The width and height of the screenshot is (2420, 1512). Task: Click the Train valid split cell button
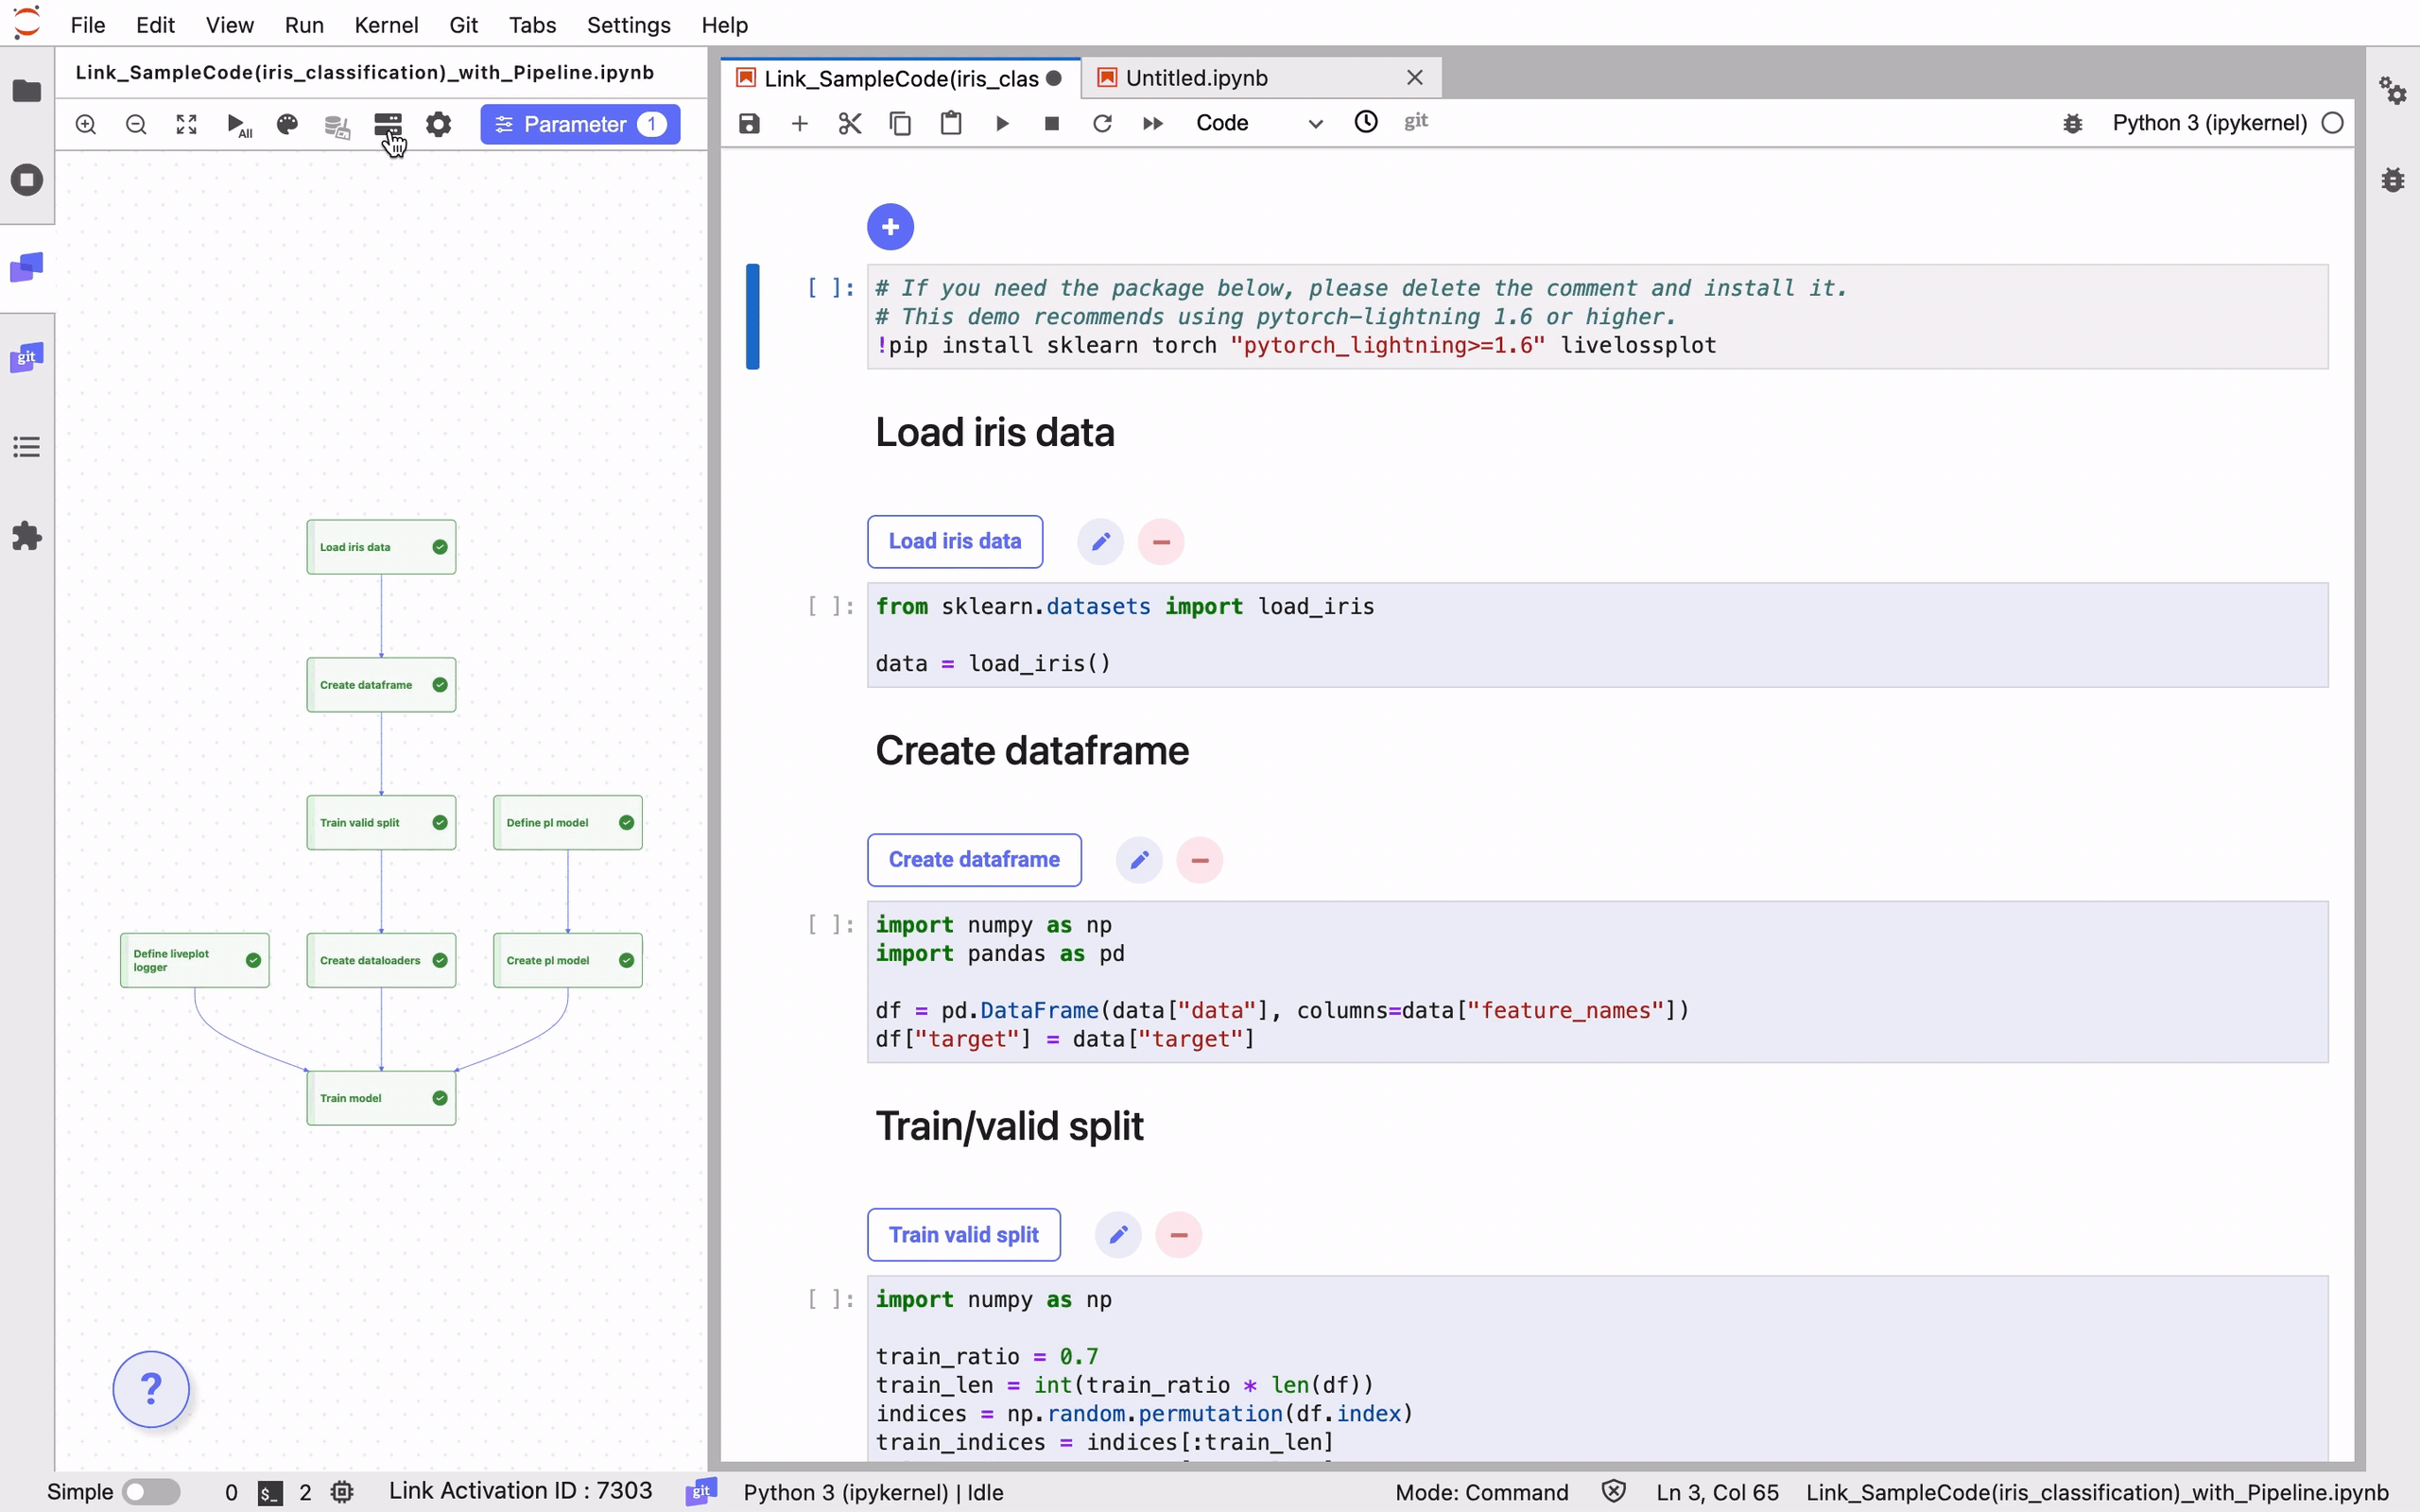(x=963, y=1234)
